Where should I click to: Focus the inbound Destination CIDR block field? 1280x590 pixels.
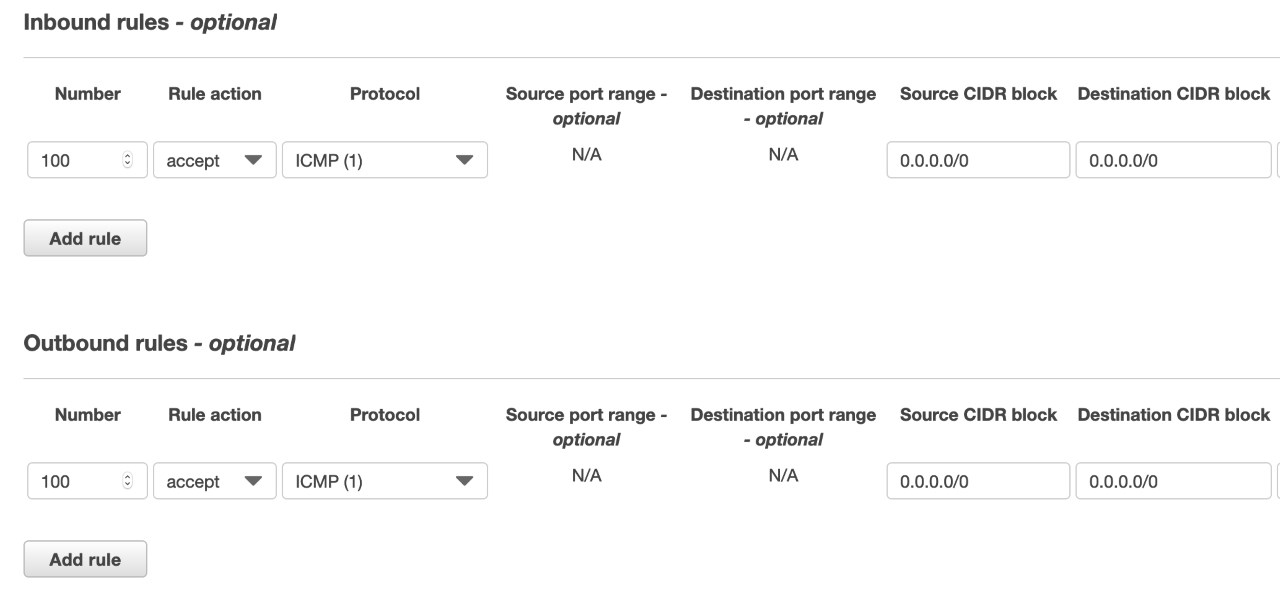1173,160
